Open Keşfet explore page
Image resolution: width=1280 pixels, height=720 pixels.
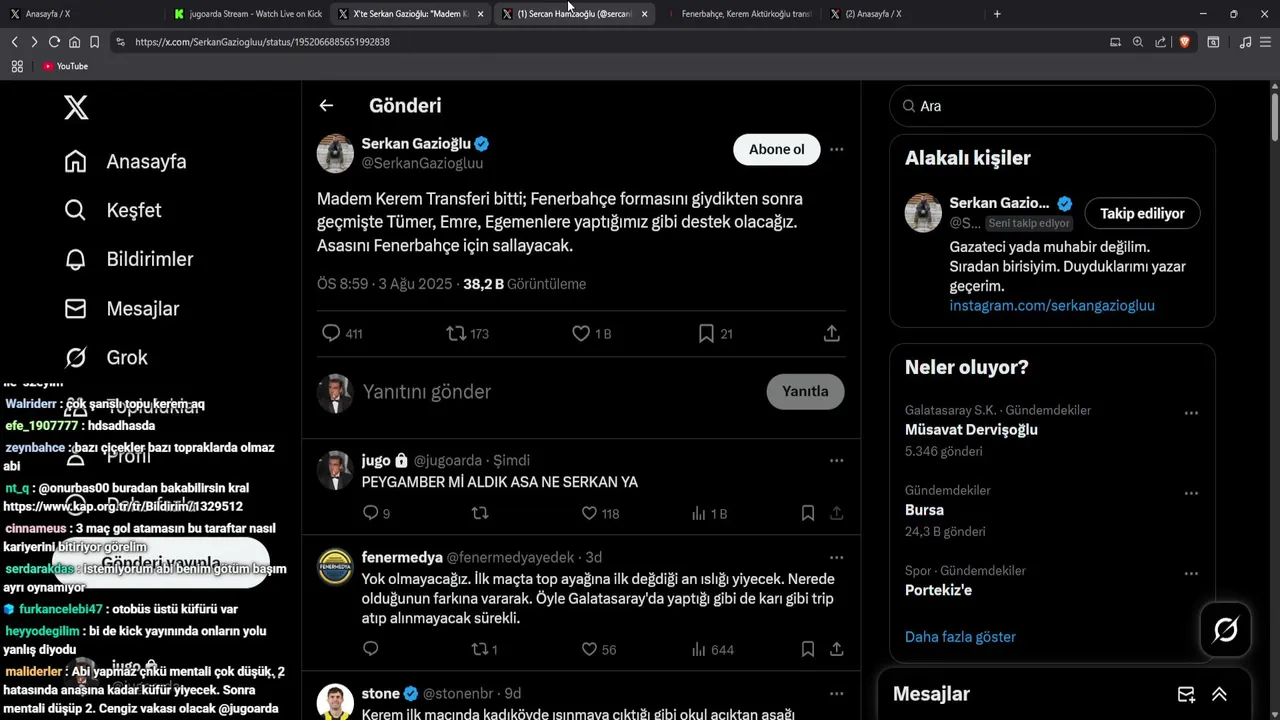[x=112, y=210]
